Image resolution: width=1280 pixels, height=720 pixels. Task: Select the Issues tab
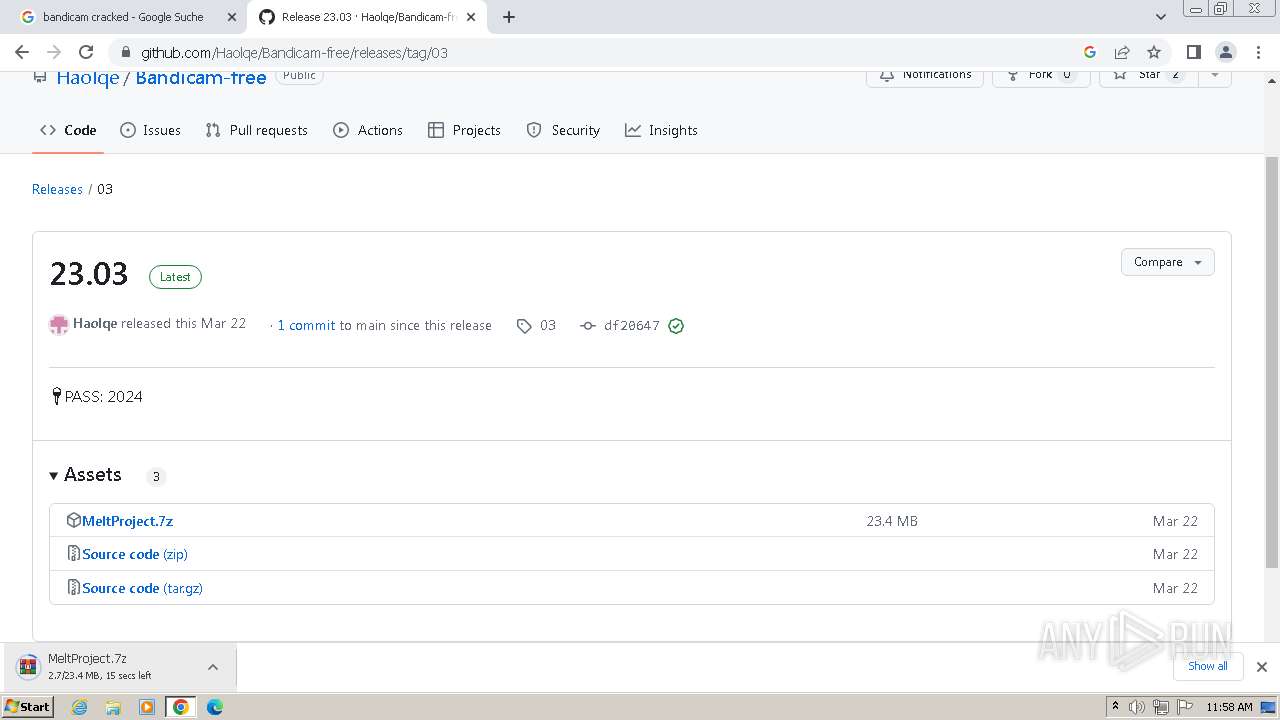pos(150,130)
